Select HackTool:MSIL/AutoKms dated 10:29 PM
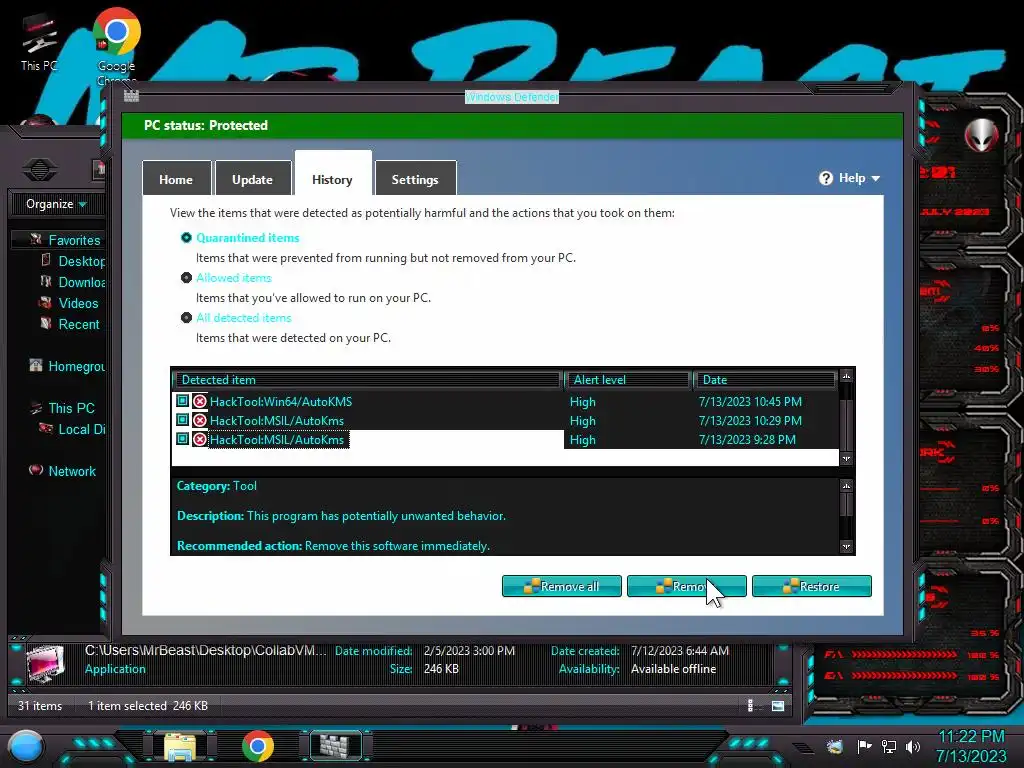Screen dimensions: 1024x768 click(505, 421)
